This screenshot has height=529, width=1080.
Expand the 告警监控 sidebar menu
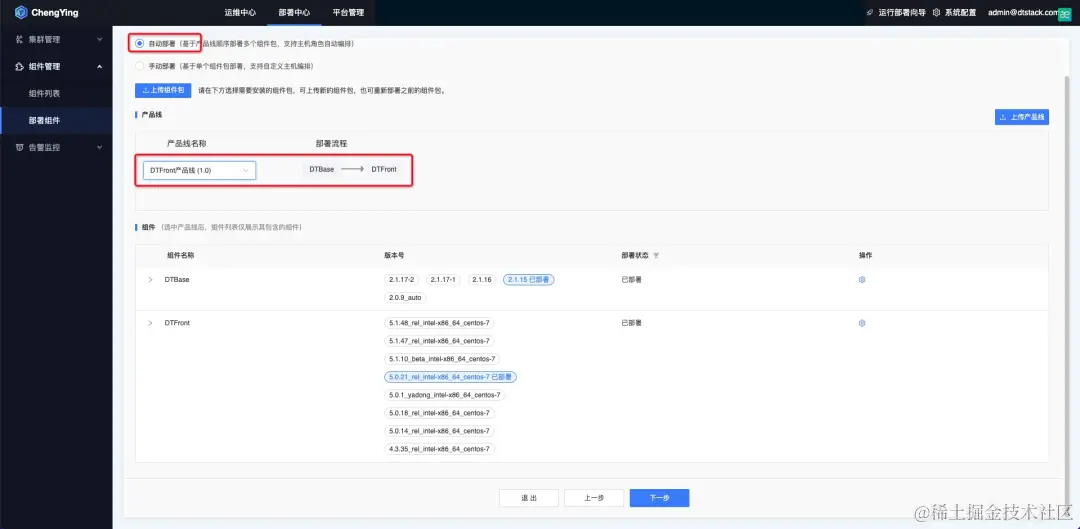[56, 147]
